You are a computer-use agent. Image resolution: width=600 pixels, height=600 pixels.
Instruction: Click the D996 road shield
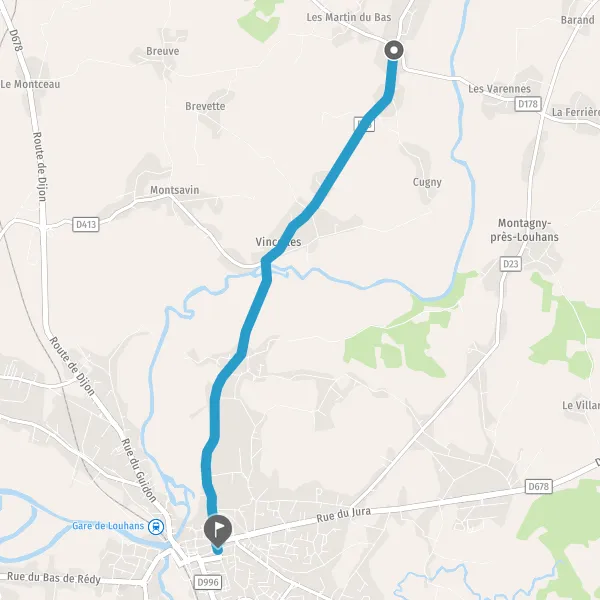[x=208, y=582]
